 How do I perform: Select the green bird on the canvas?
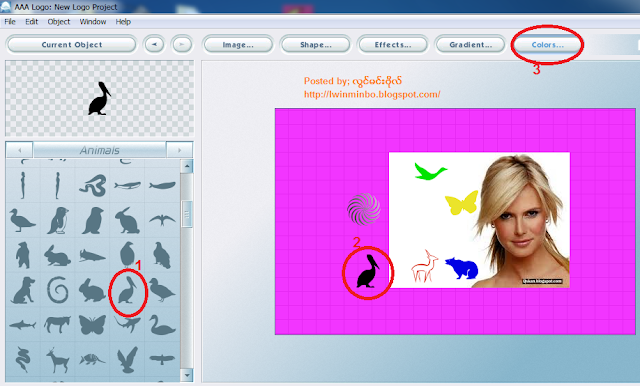[x=431, y=171]
